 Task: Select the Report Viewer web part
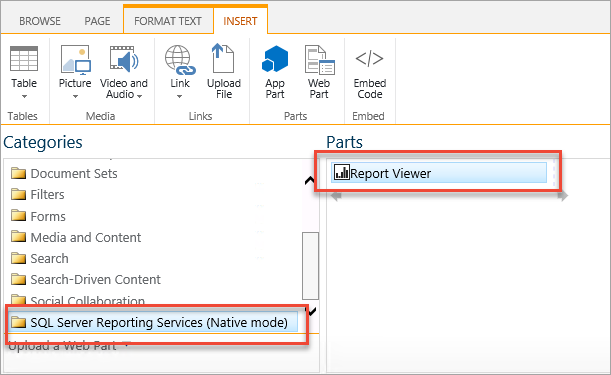point(439,173)
